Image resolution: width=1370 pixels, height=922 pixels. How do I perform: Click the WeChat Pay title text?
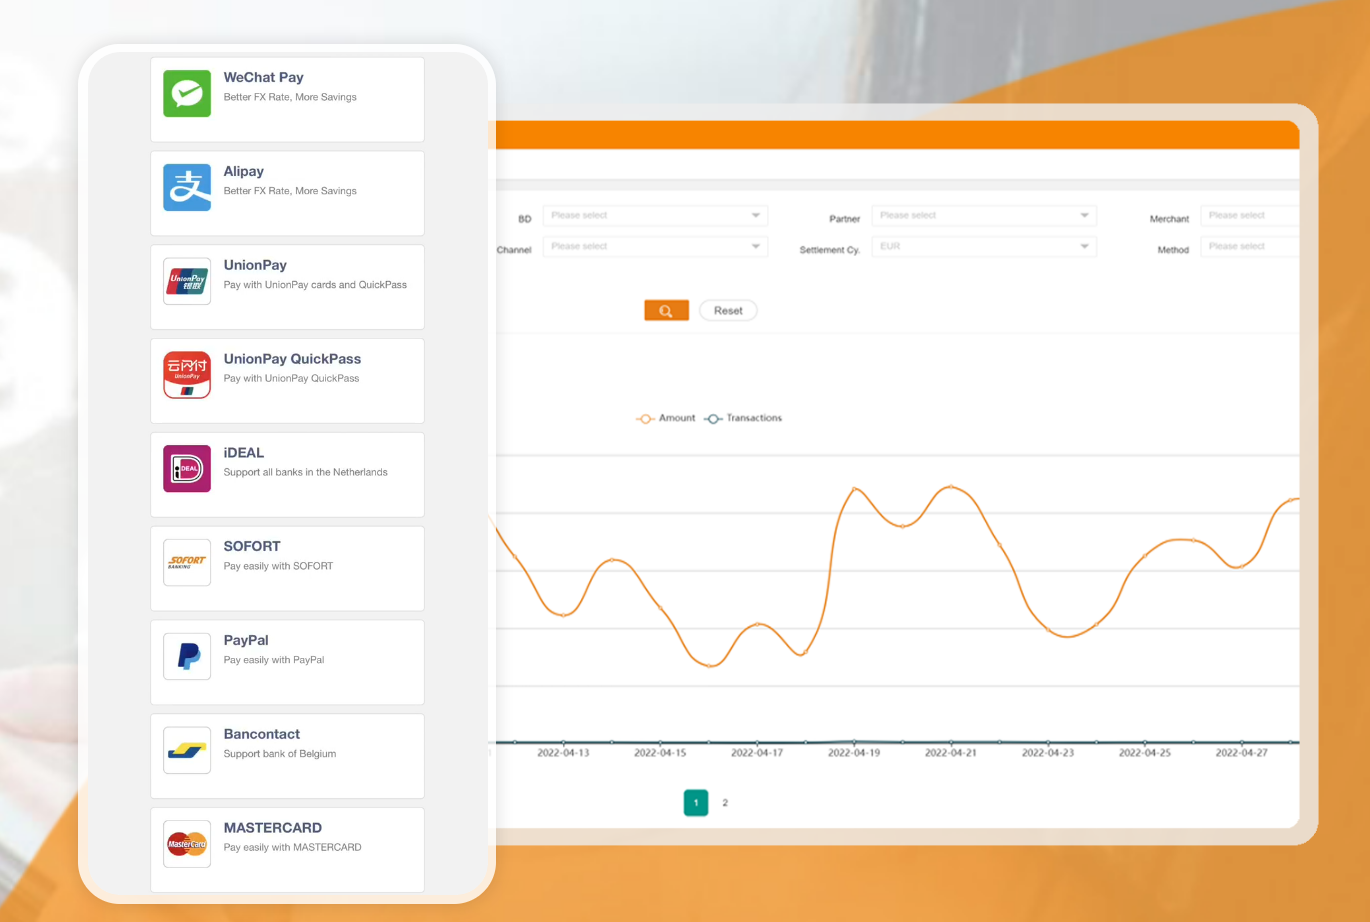pos(263,77)
